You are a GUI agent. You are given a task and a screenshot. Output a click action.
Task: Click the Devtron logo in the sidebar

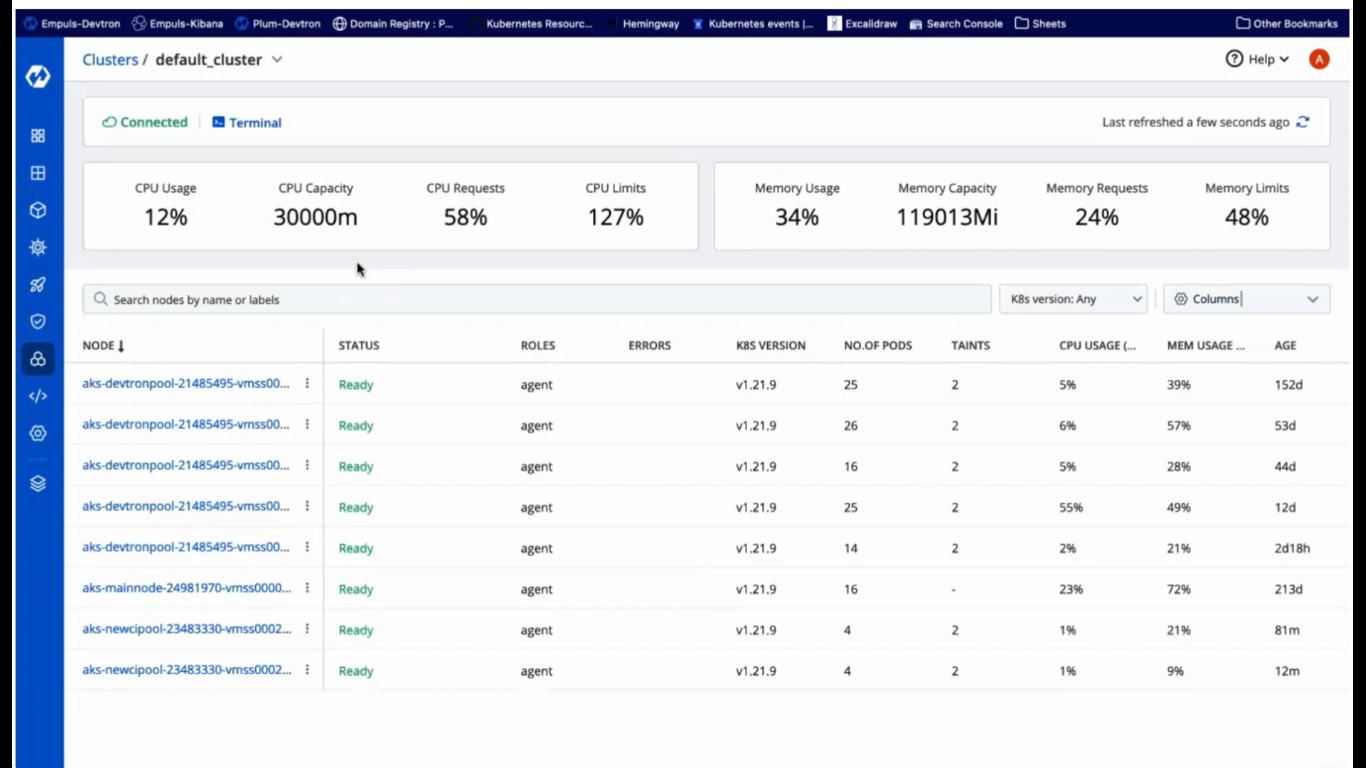(x=38, y=76)
